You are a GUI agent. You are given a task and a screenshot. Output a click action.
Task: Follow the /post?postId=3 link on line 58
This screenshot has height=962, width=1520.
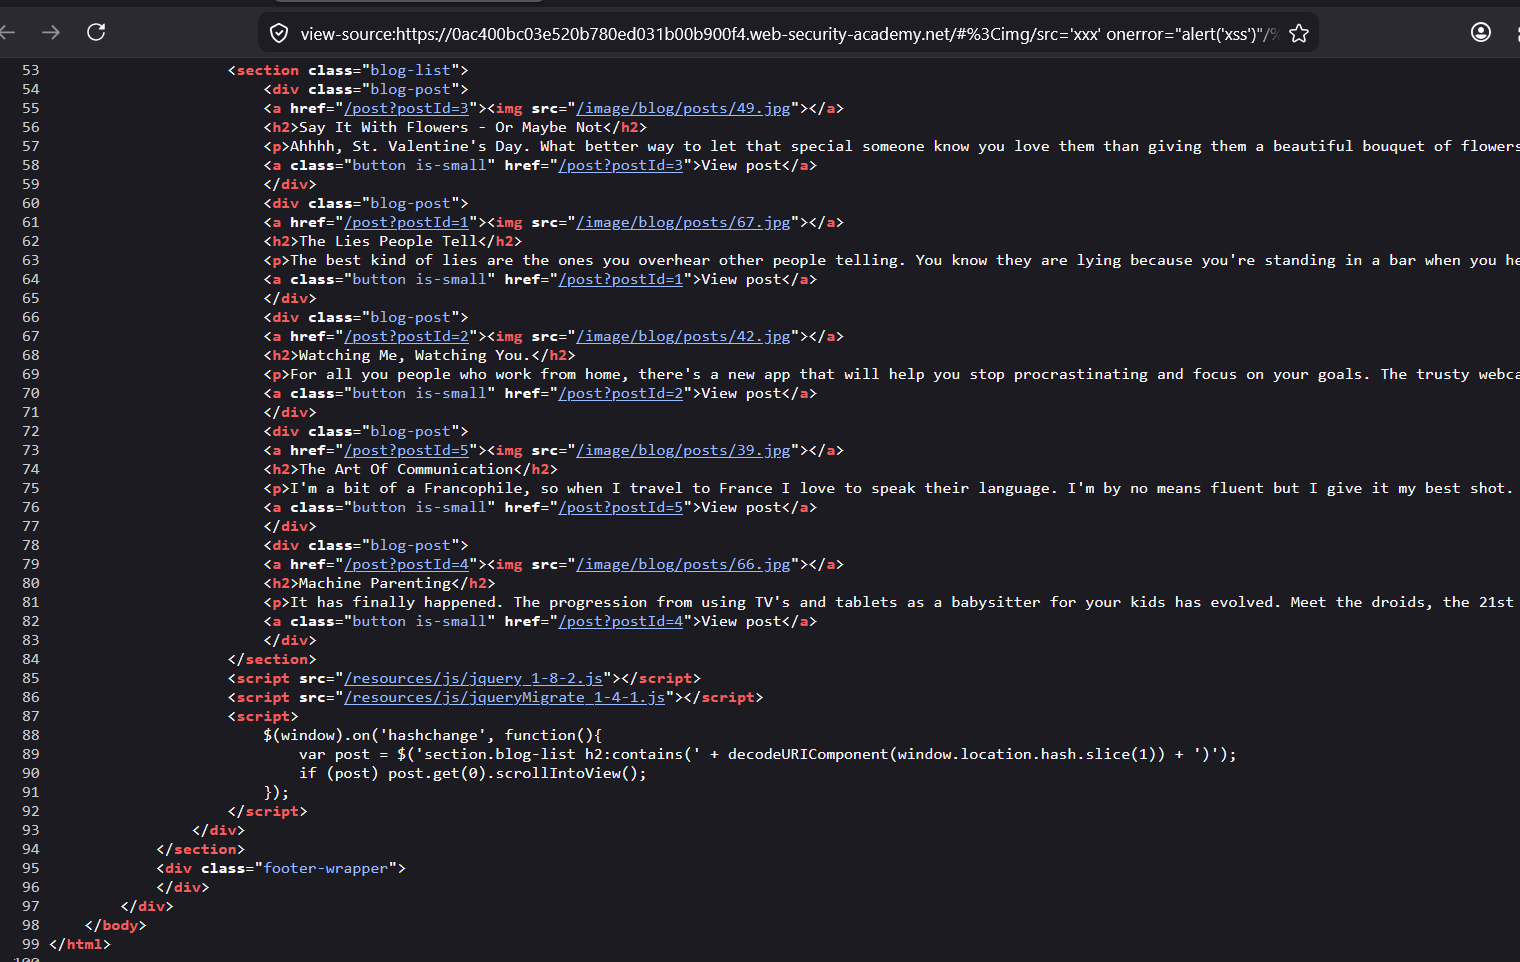(621, 165)
